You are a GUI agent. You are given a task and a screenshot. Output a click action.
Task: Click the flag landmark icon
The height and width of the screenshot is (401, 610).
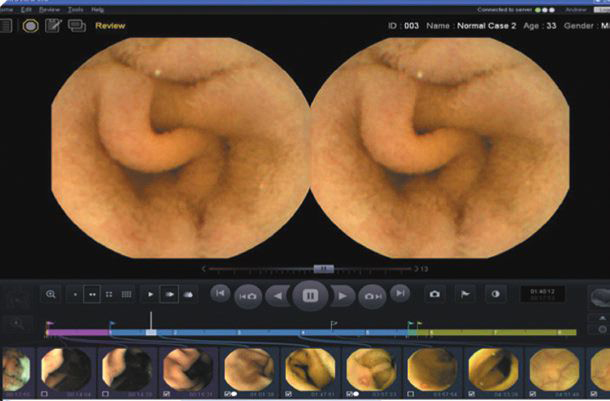tap(465, 295)
